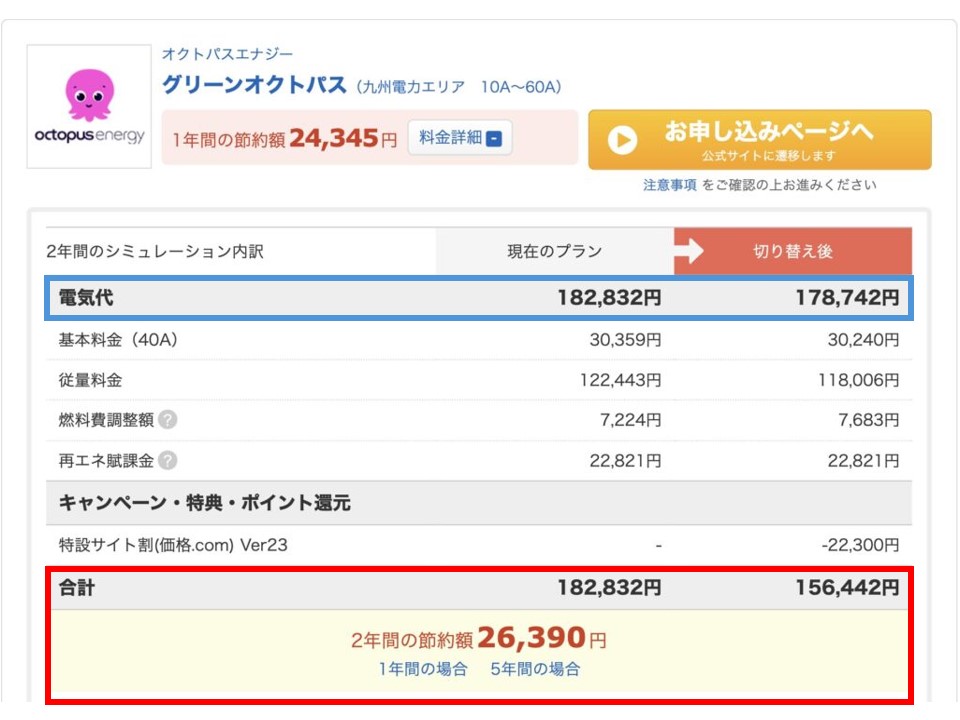This screenshot has width=960, height=720.
Task: Show the 1年間の場合 savings
Action: click(x=423, y=669)
